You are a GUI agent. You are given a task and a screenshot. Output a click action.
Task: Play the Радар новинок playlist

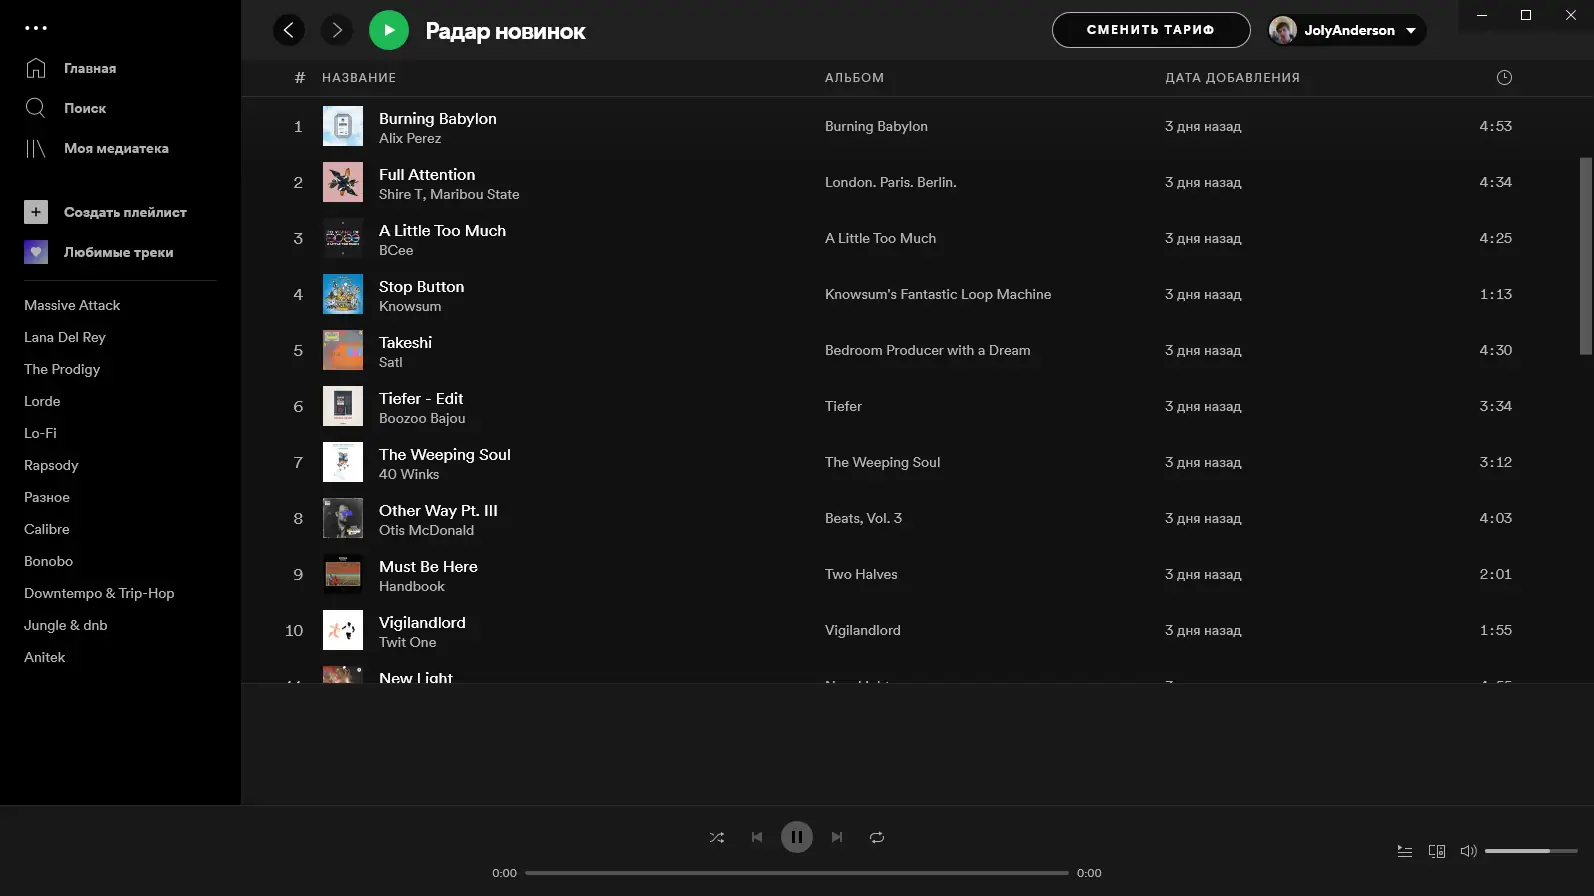pyautogui.click(x=389, y=30)
